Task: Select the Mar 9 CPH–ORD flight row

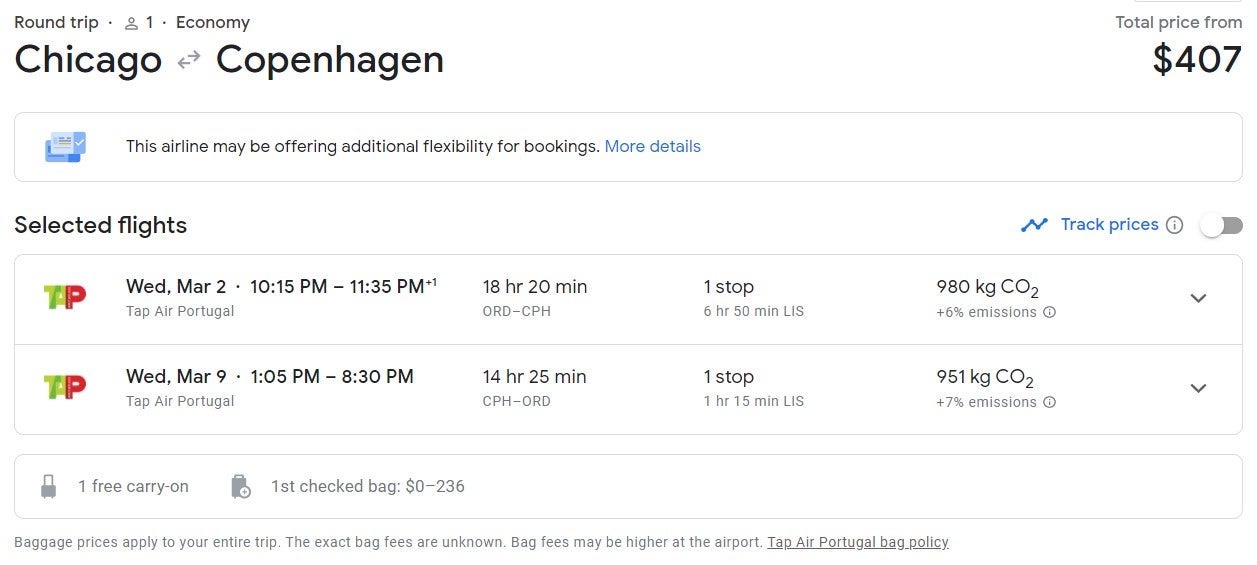Action: pos(628,389)
